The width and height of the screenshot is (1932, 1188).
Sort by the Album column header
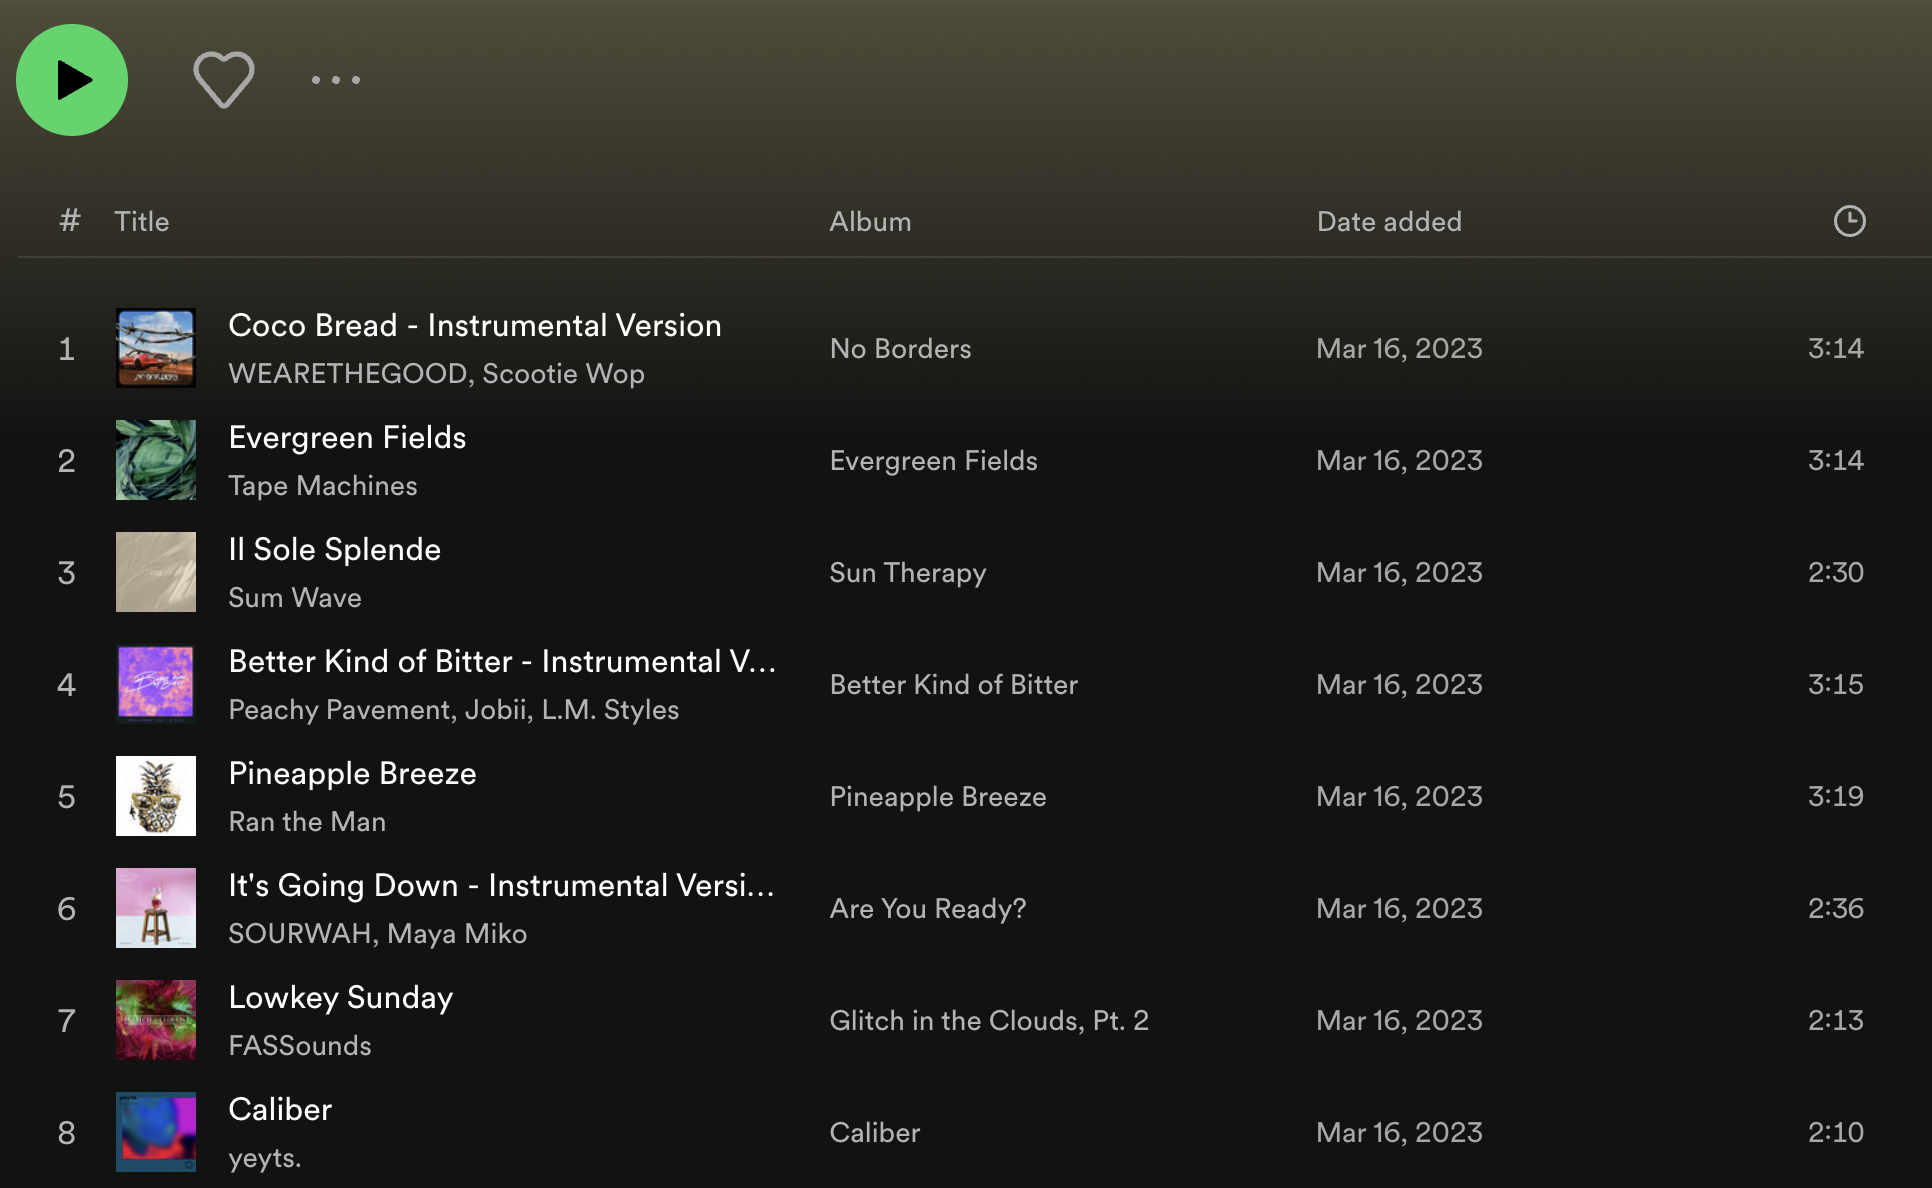point(870,222)
